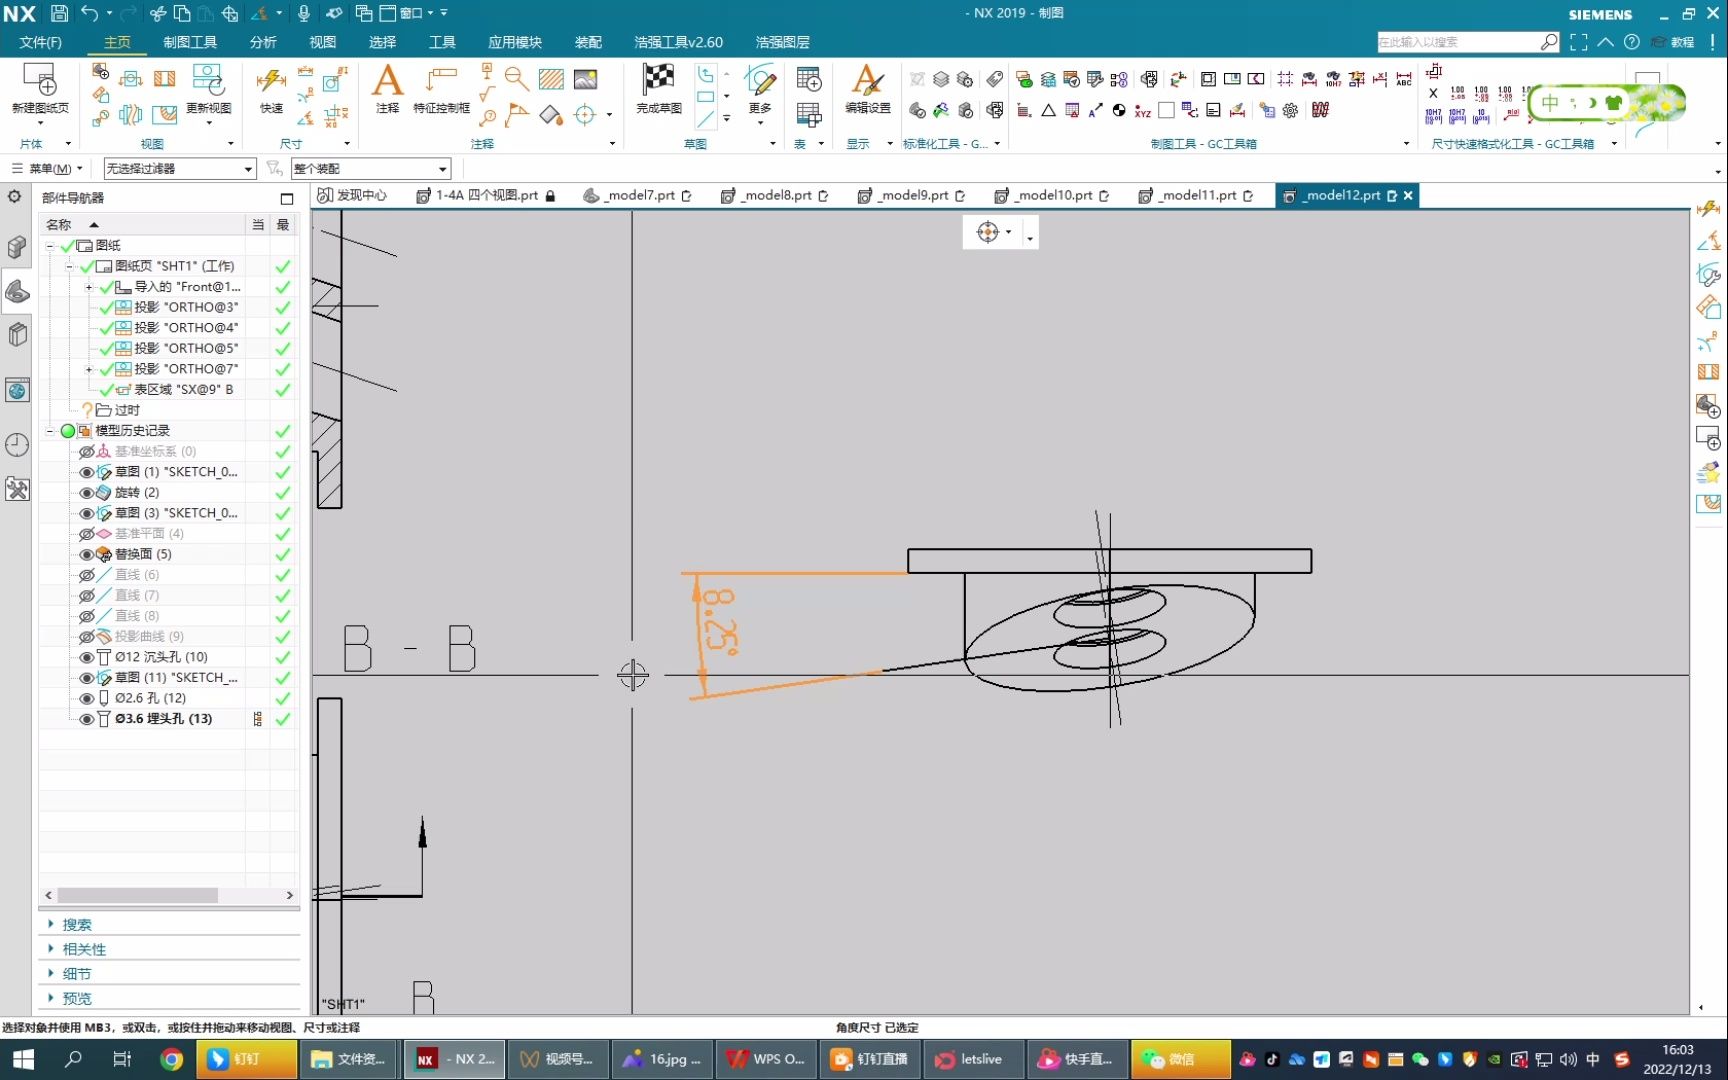Click the 教程 tutorial button
Screen dimensions: 1728x1080
pos(1673,42)
